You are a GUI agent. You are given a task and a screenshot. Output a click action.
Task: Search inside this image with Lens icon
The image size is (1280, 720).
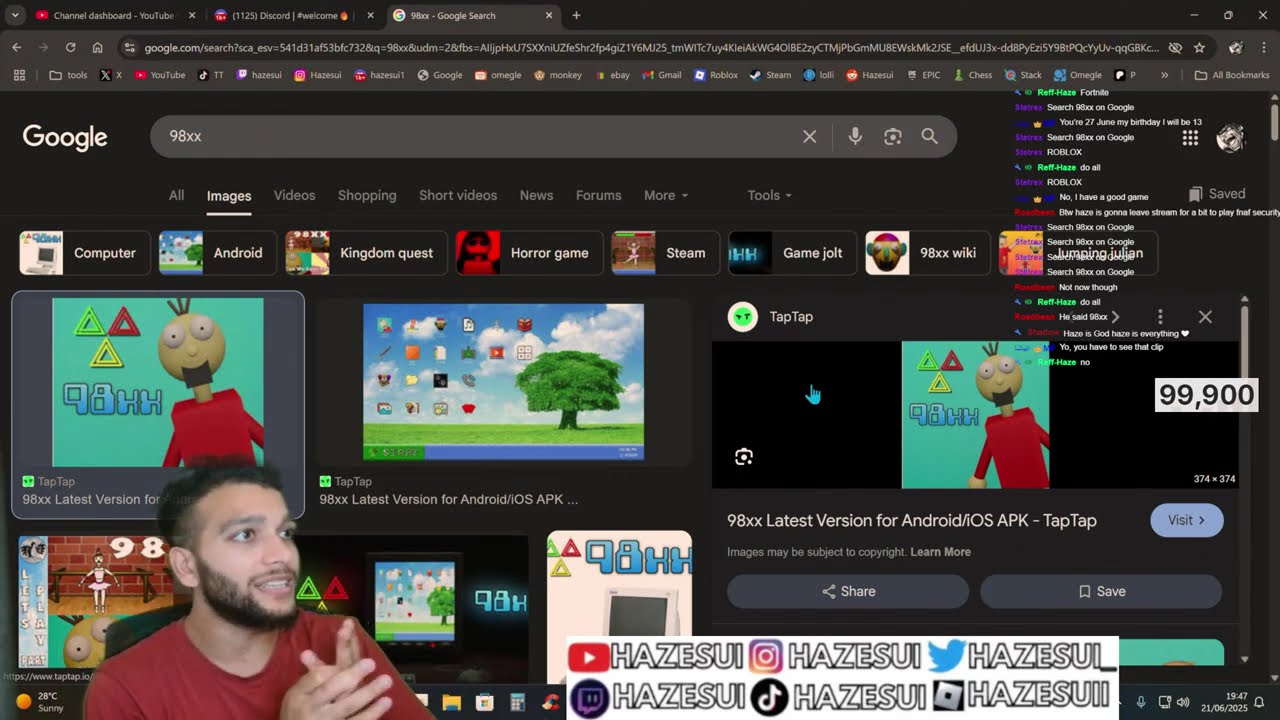pos(744,457)
